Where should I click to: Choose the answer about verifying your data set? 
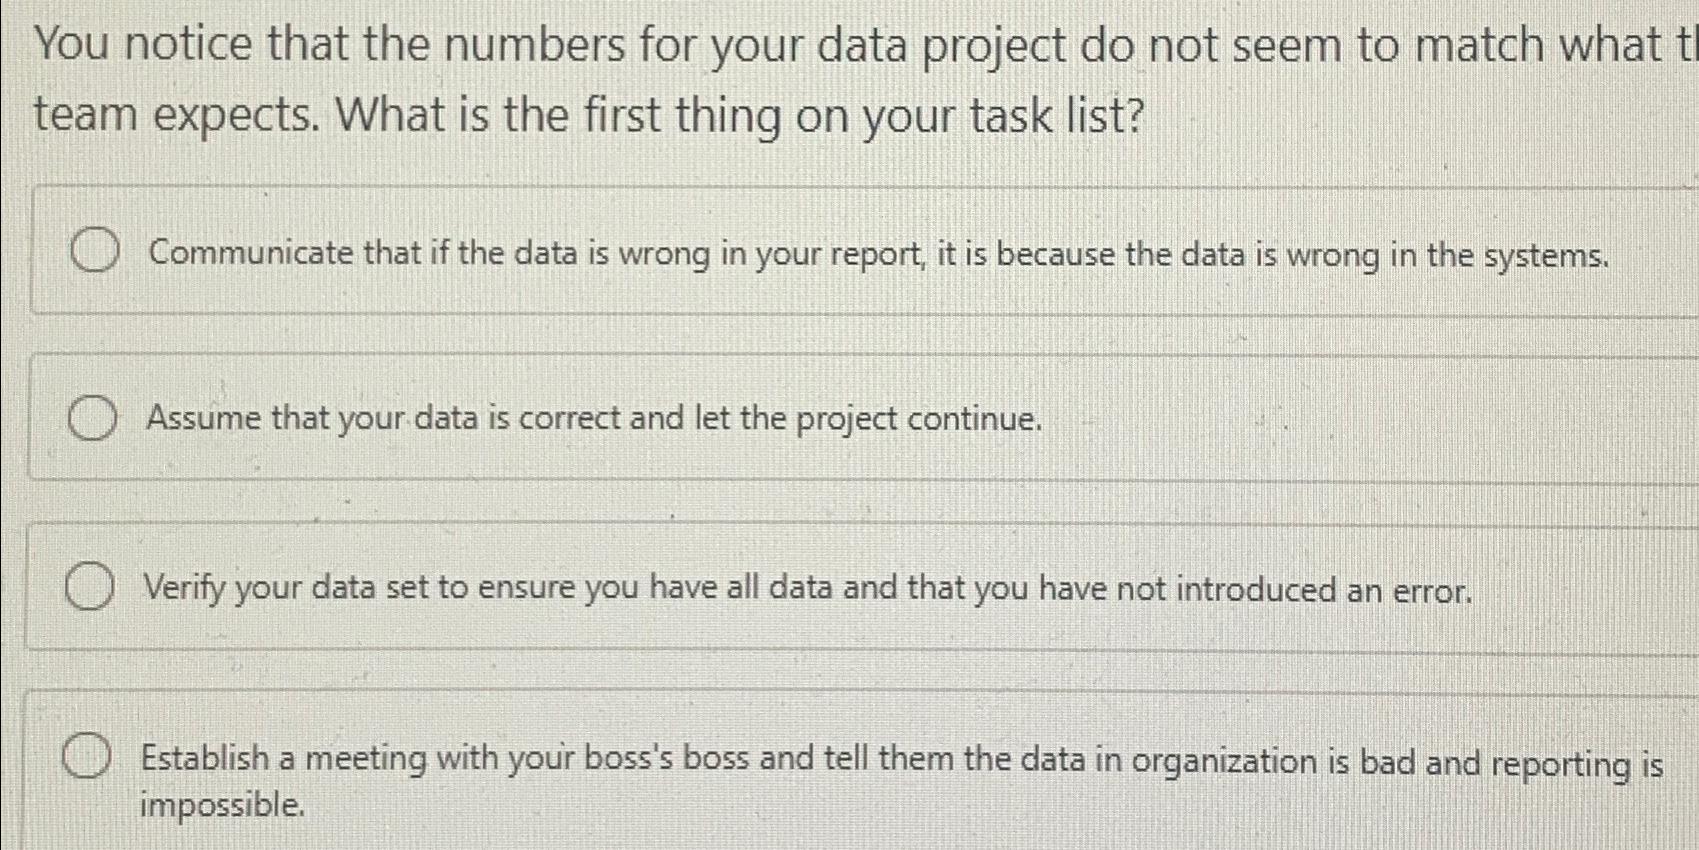tap(807, 589)
